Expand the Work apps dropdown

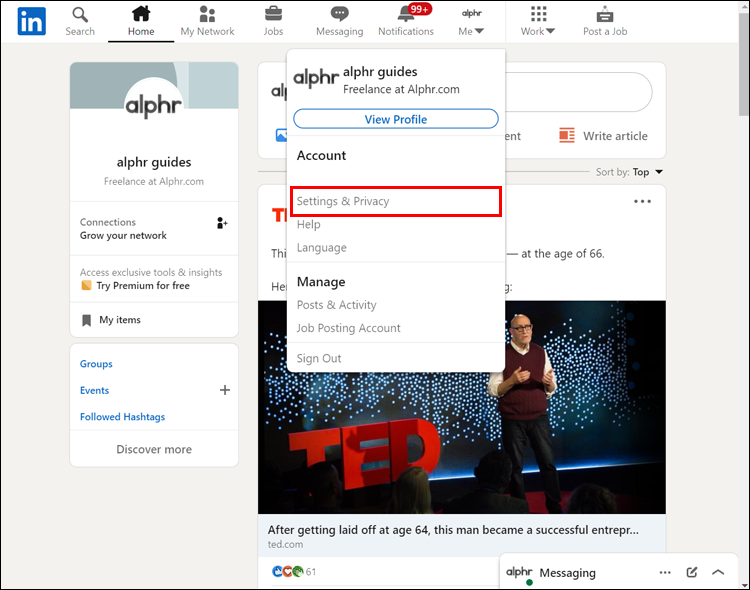tap(538, 22)
